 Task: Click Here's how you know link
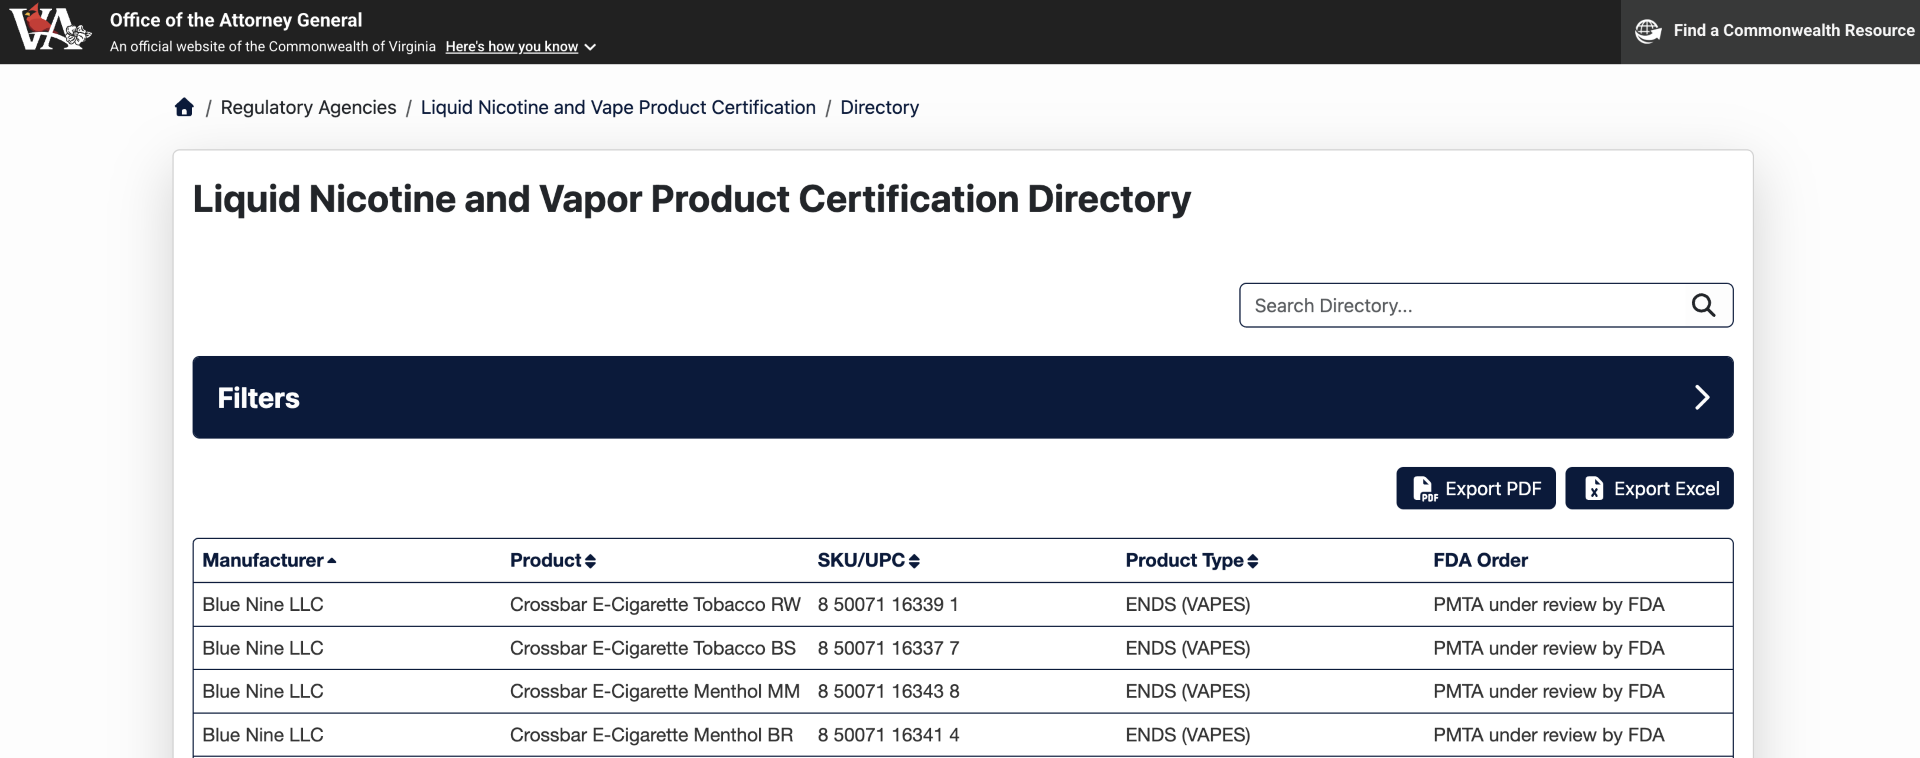point(512,47)
